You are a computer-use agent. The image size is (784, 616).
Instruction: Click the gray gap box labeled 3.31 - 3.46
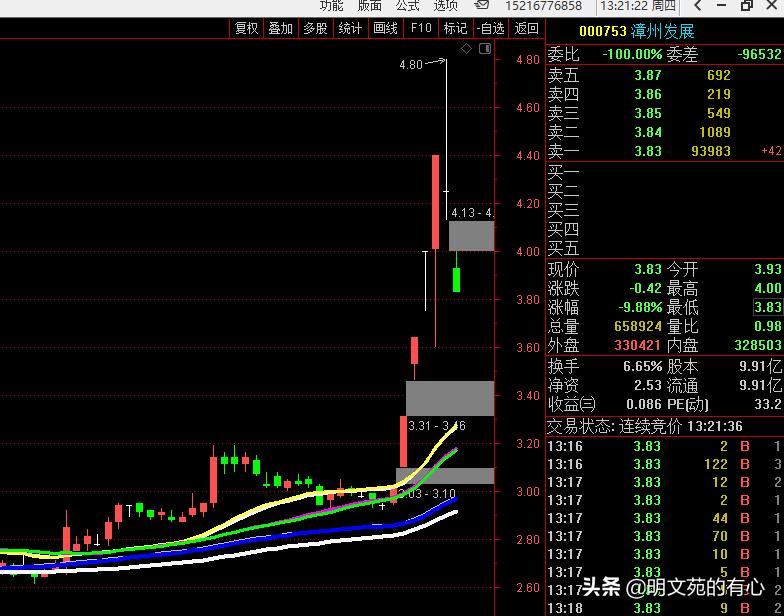450,398
